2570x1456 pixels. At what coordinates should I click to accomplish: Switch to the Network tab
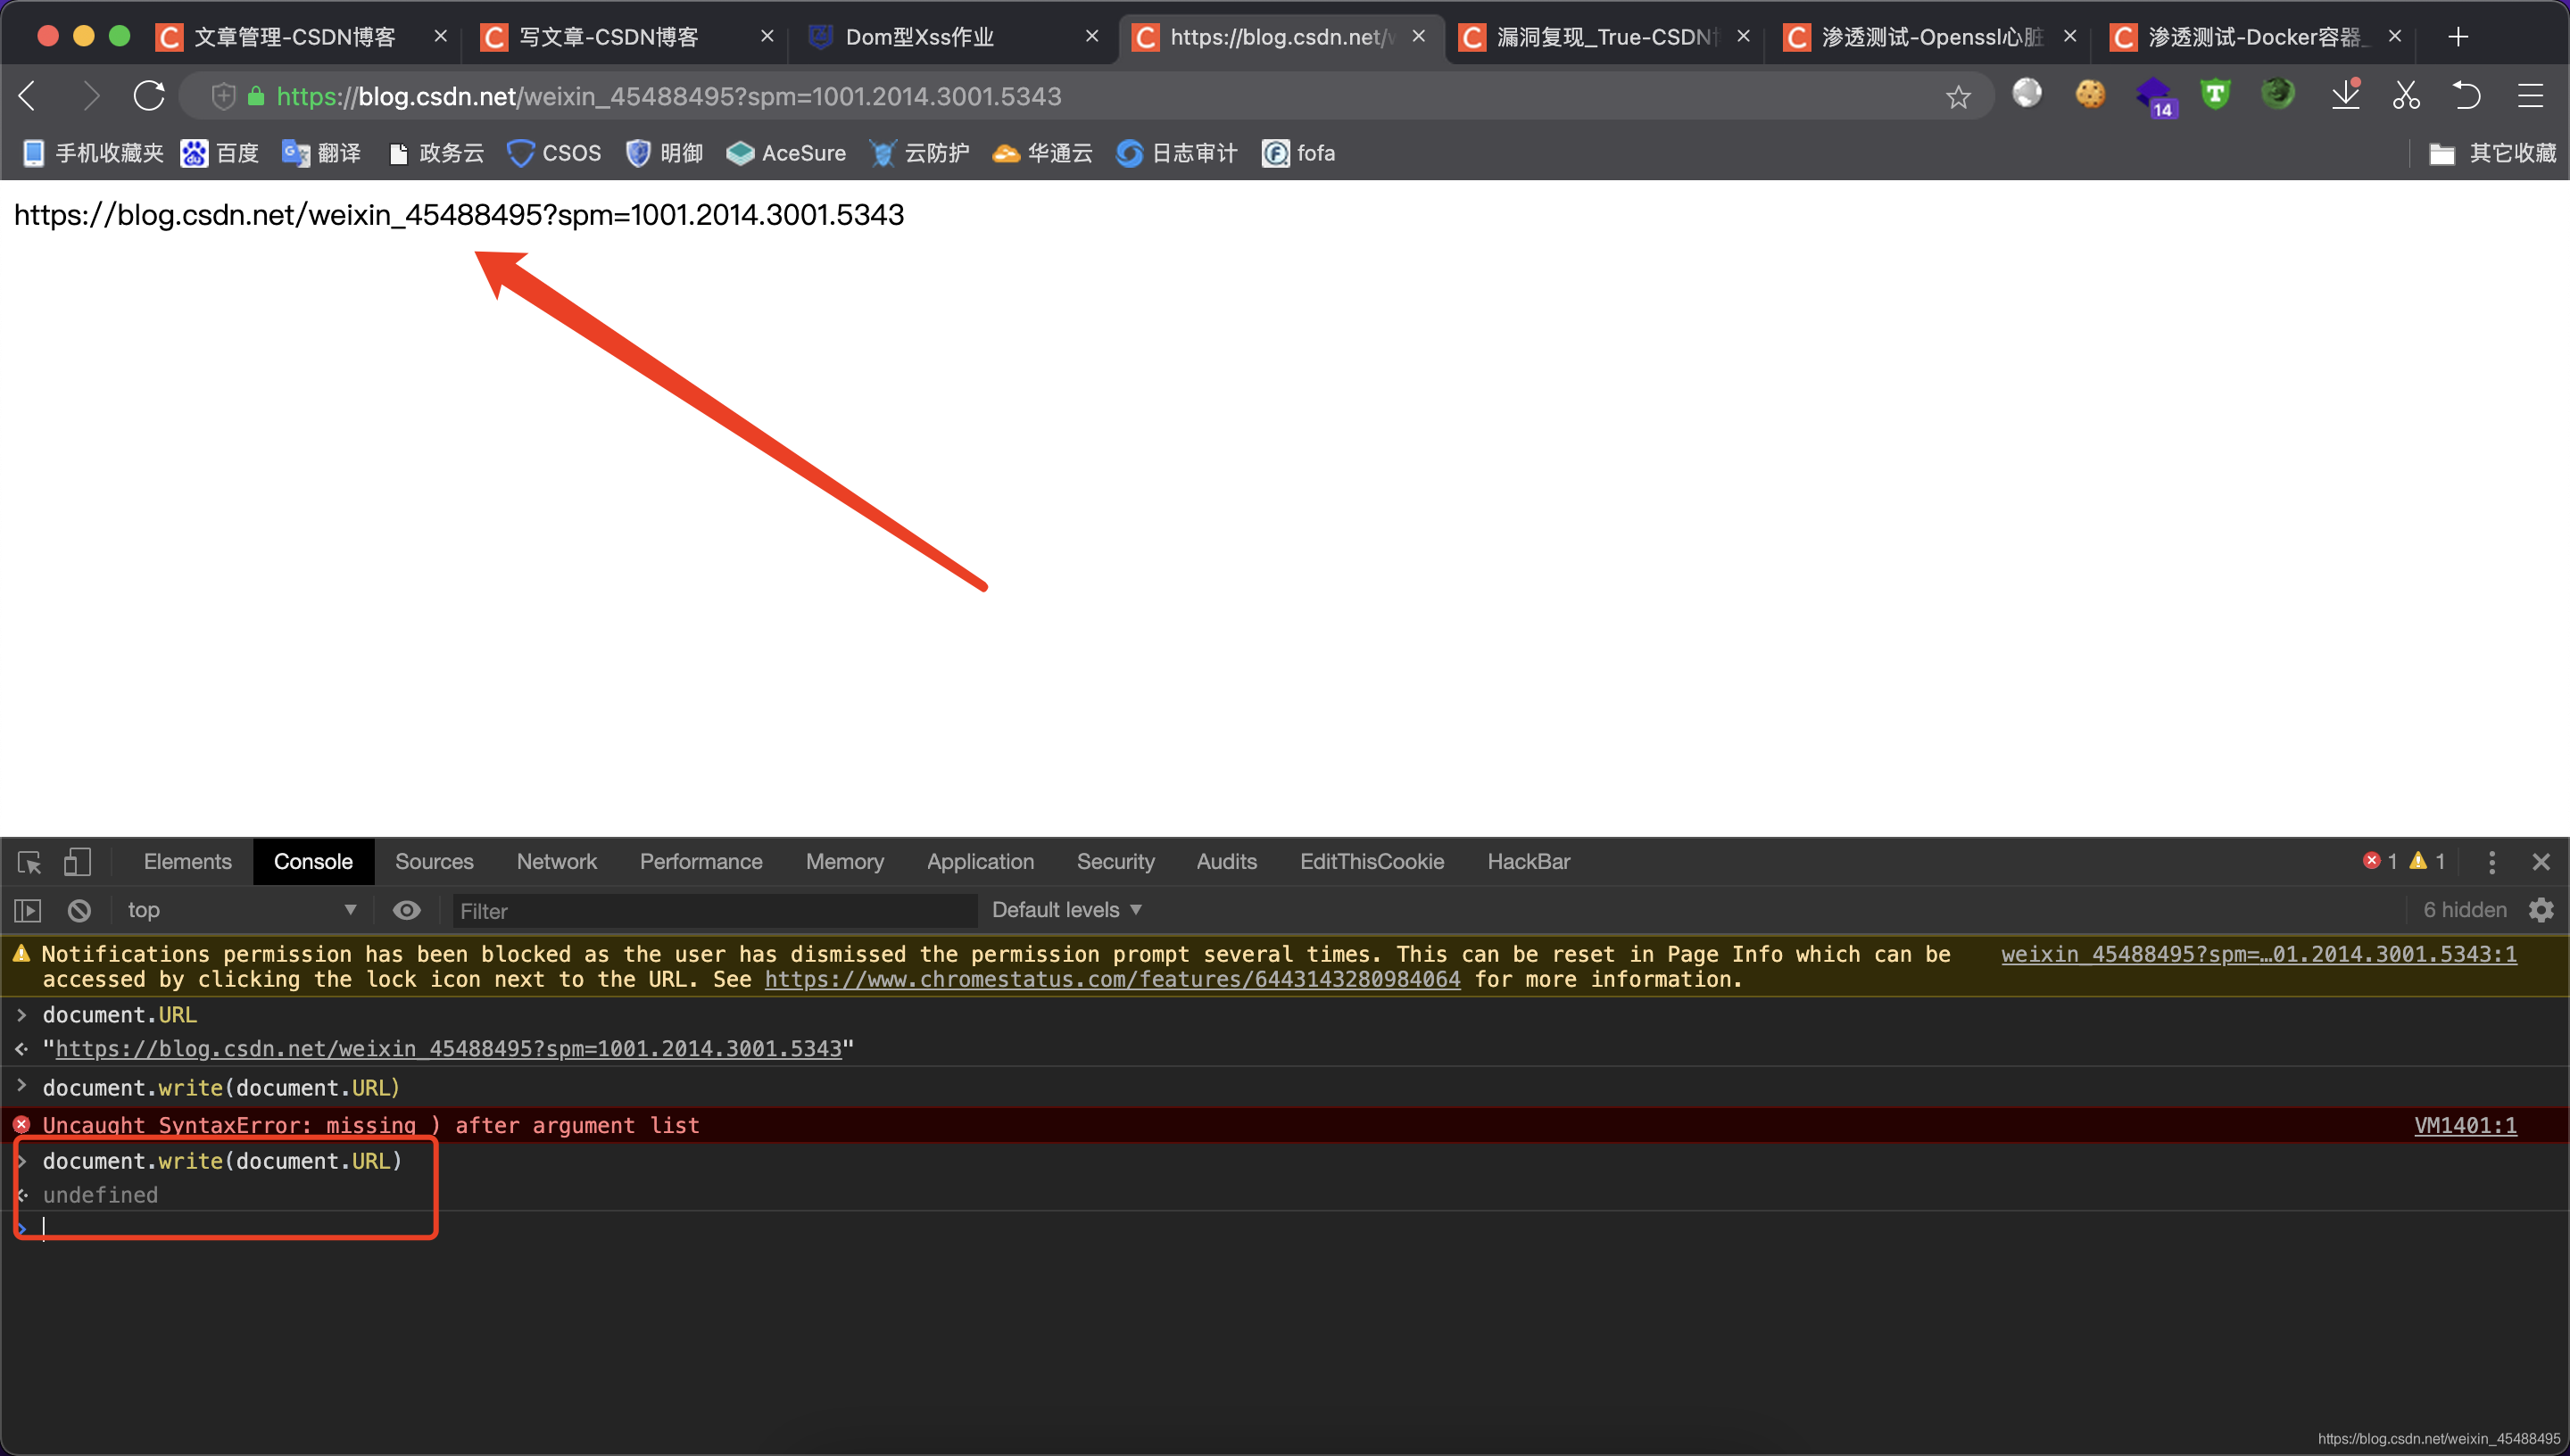(556, 862)
